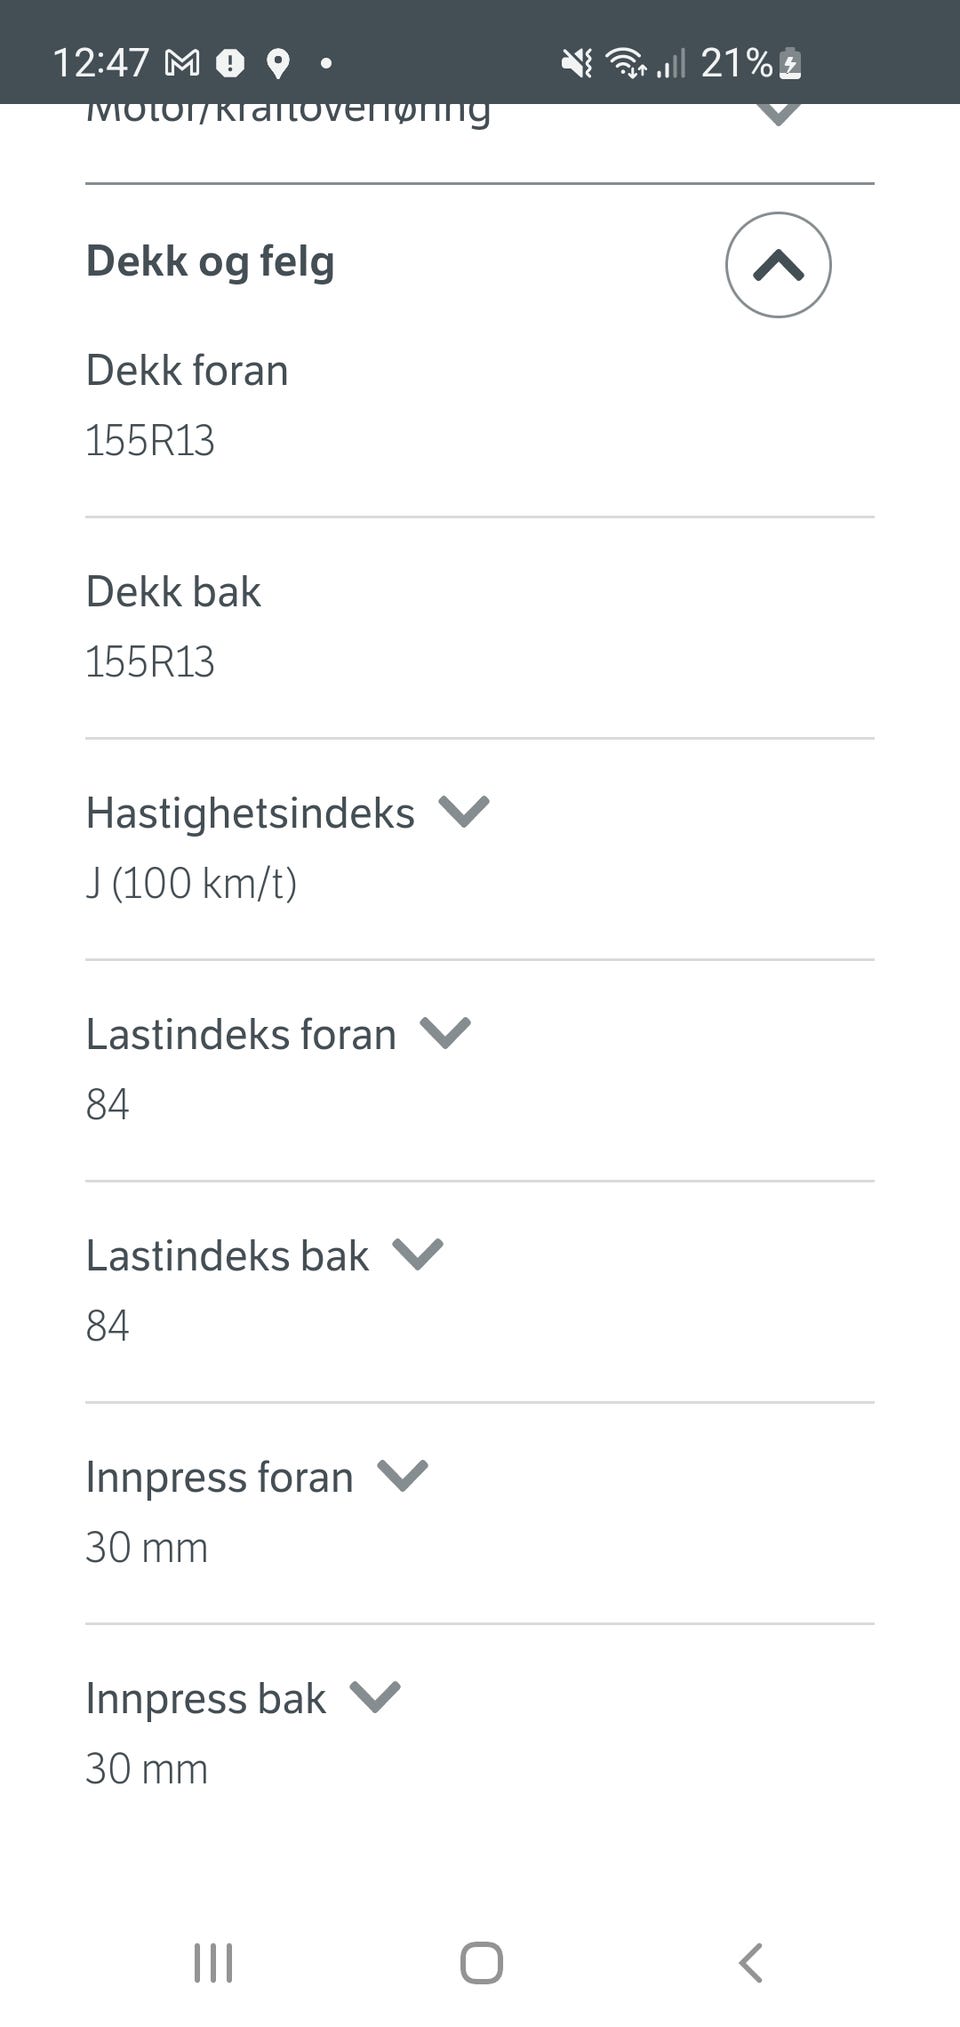Tap the Android home button
This screenshot has height=2027, width=960.
[x=481, y=1962]
